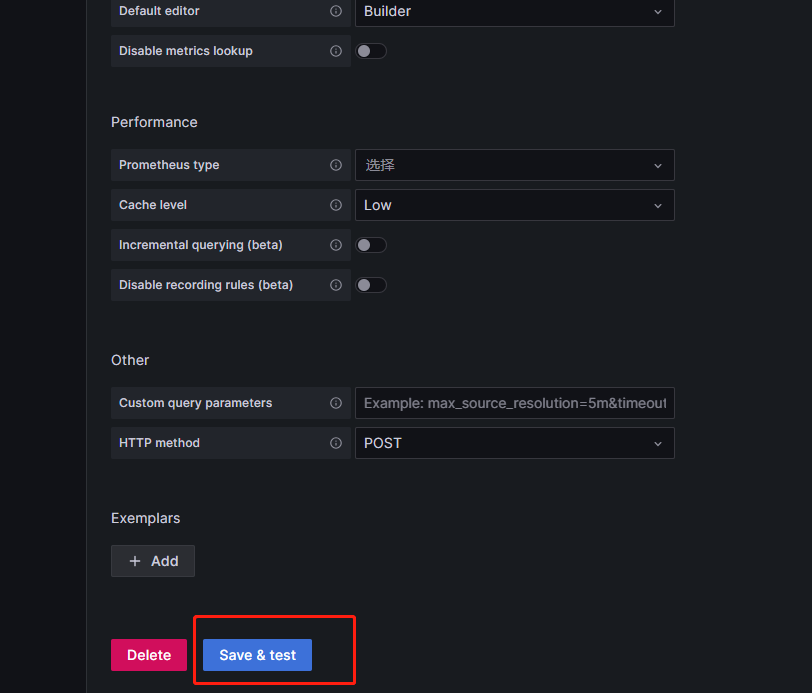
Task: Click info icon beside HTTP method
Action: pyautogui.click(x=336, y=443)
